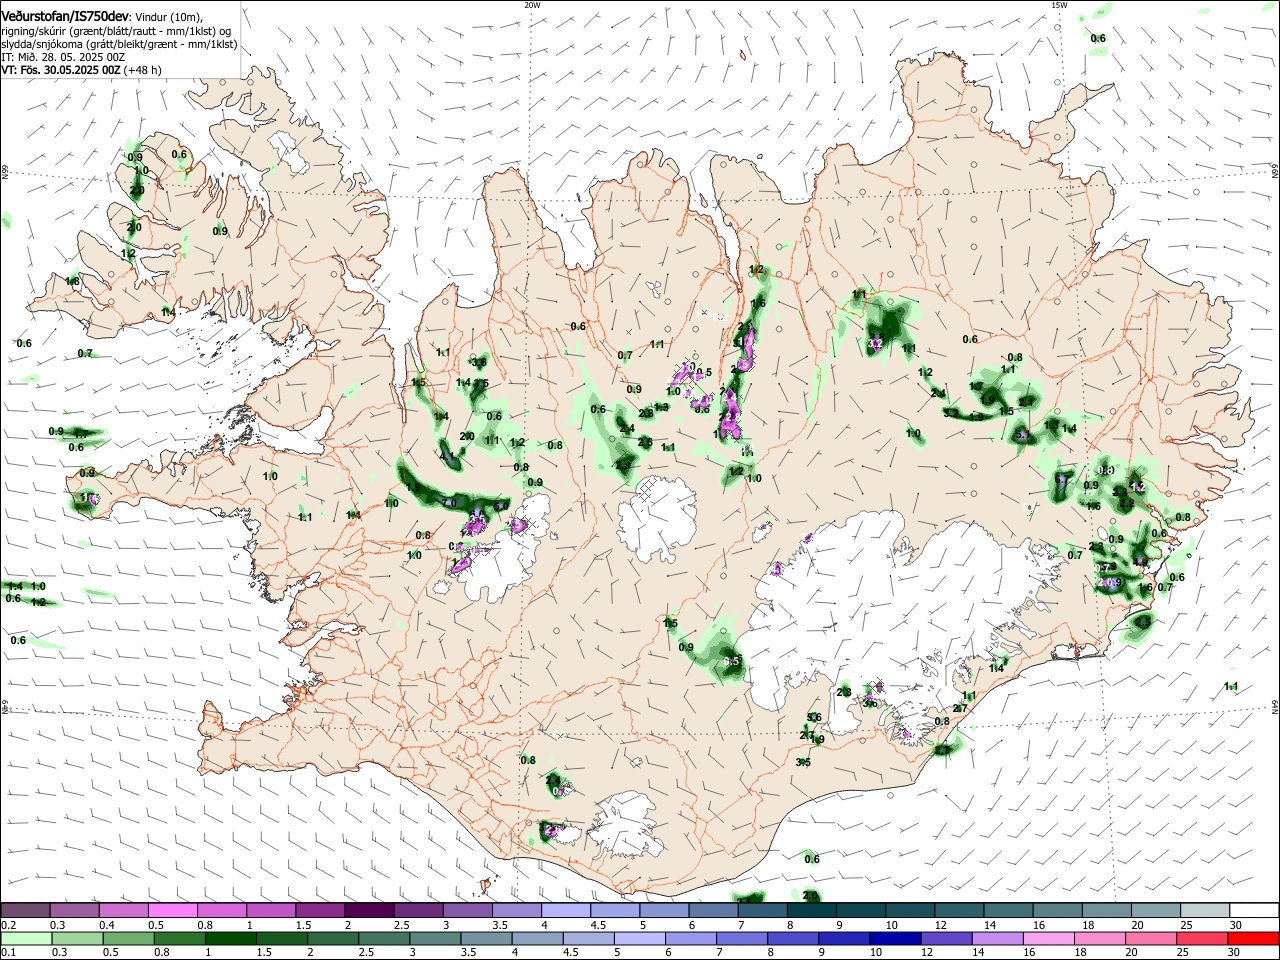Click the Mýrdalsjökull glacier near the south coast

coord(625,825)
